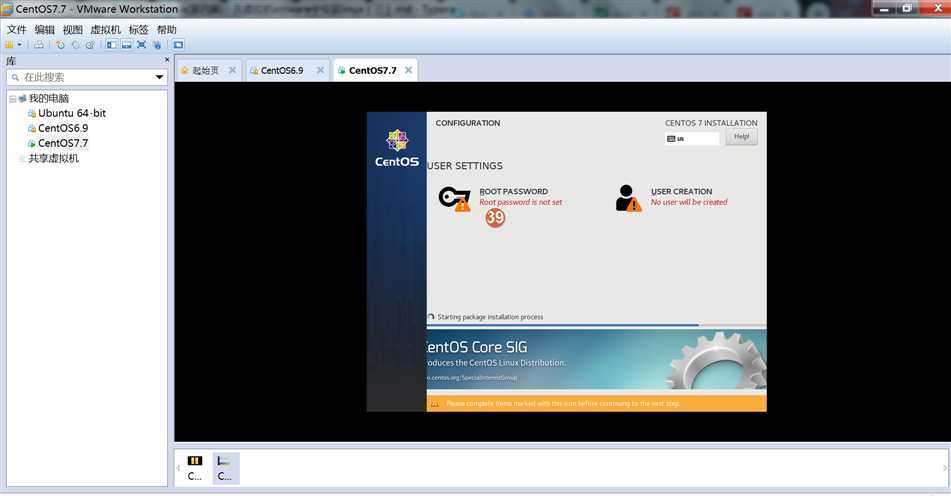Image resolution: width=951 pixels, height=496 pixels.
Task: Close the CentOS7.7 tab
Action: tap(408, 70)
